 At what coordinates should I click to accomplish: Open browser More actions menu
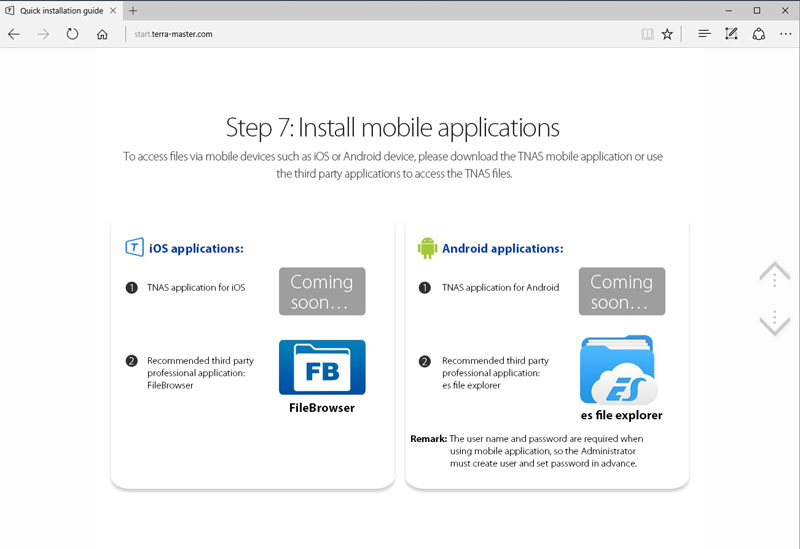pos(785,34)
